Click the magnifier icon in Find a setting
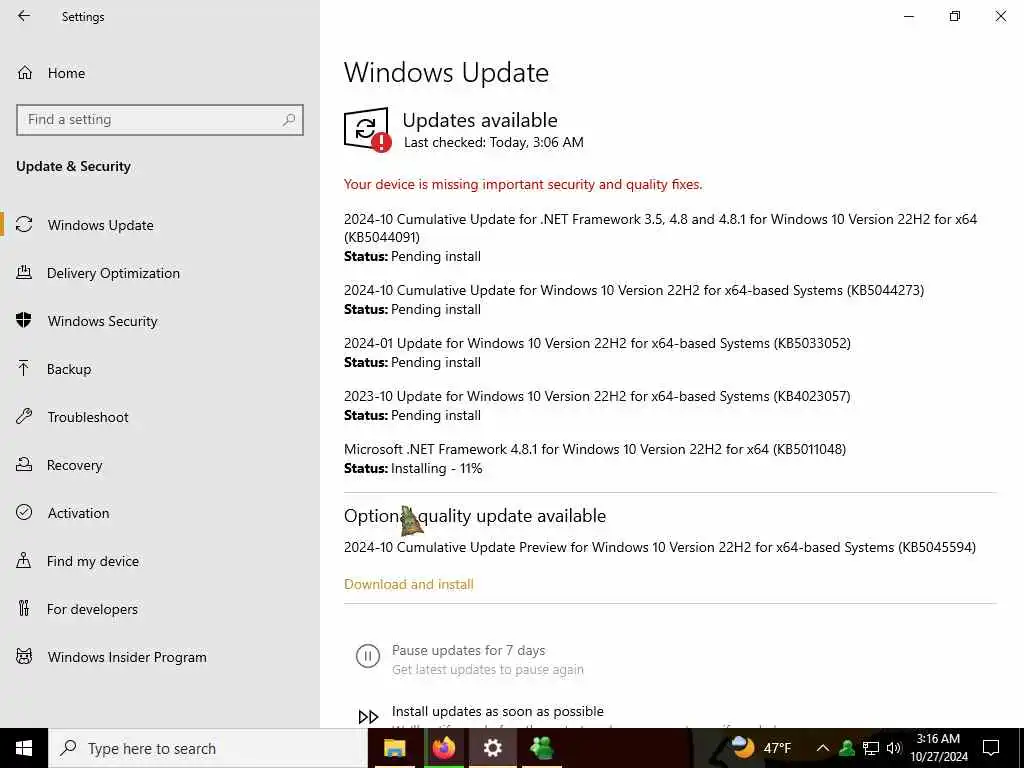 (x=289, y=120)
